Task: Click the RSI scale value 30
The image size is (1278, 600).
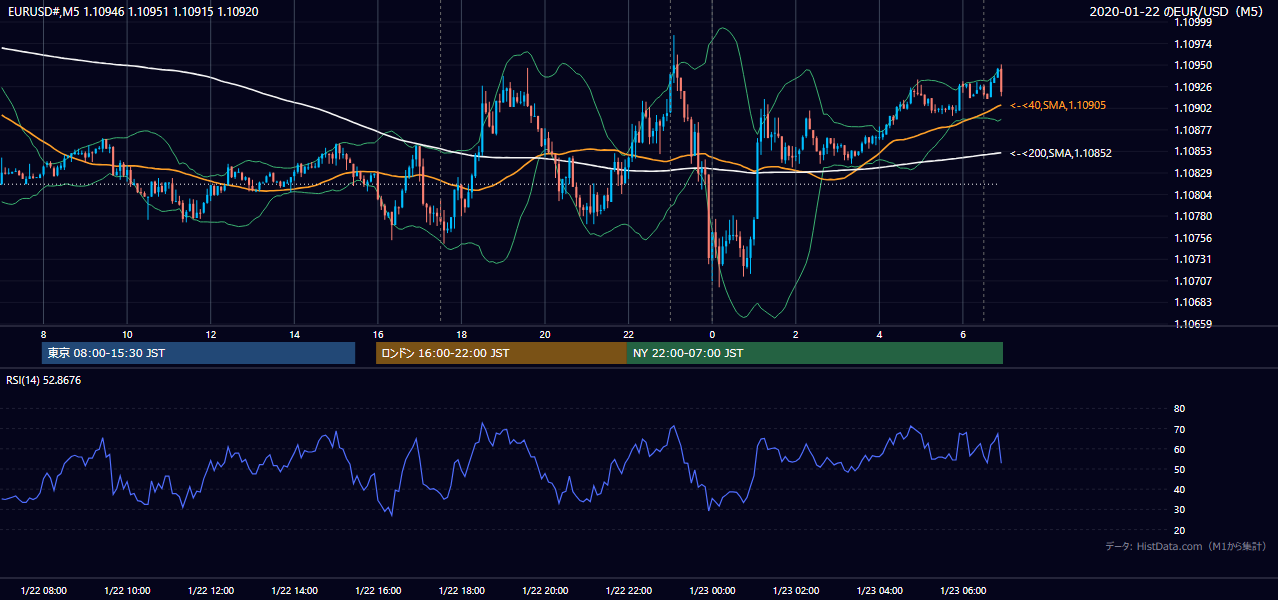Action: [x=1179, y=510]
